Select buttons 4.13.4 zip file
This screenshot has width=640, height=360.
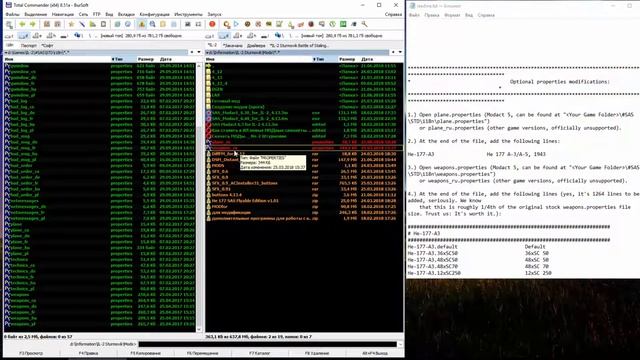click(x=227, y=195)
